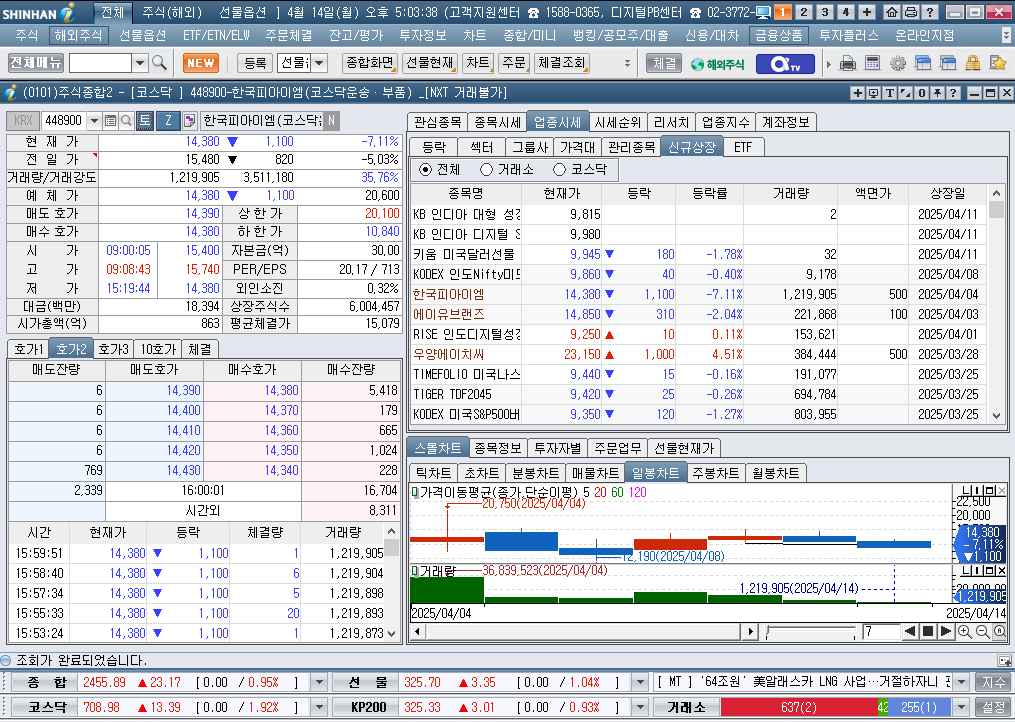Viewport: 1015px width, 722px height.
Task: Click the magnifier search icon beside the menu search box
Action: (159, 63)
